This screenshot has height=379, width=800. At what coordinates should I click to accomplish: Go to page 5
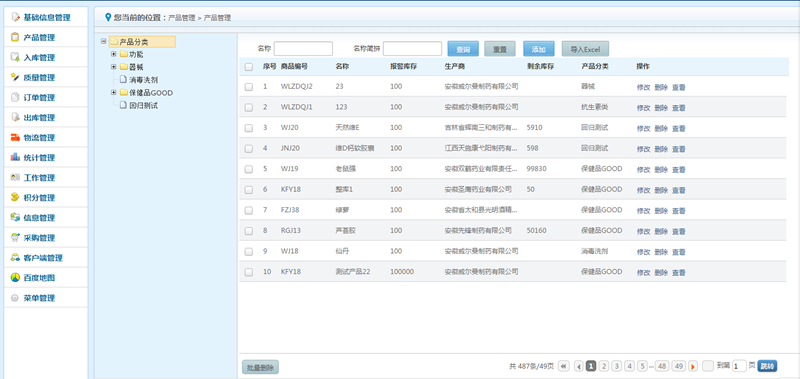point(642,366)
